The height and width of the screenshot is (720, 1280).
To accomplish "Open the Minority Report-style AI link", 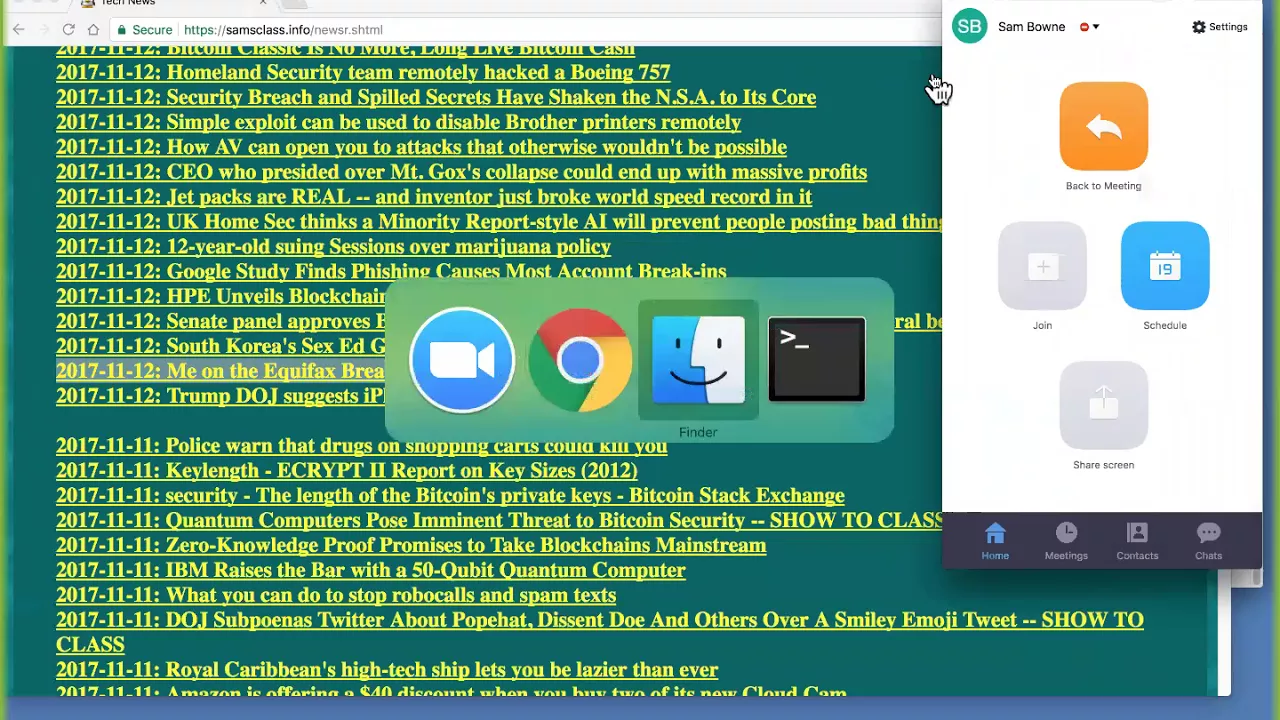I will click(x=499, y=222).
